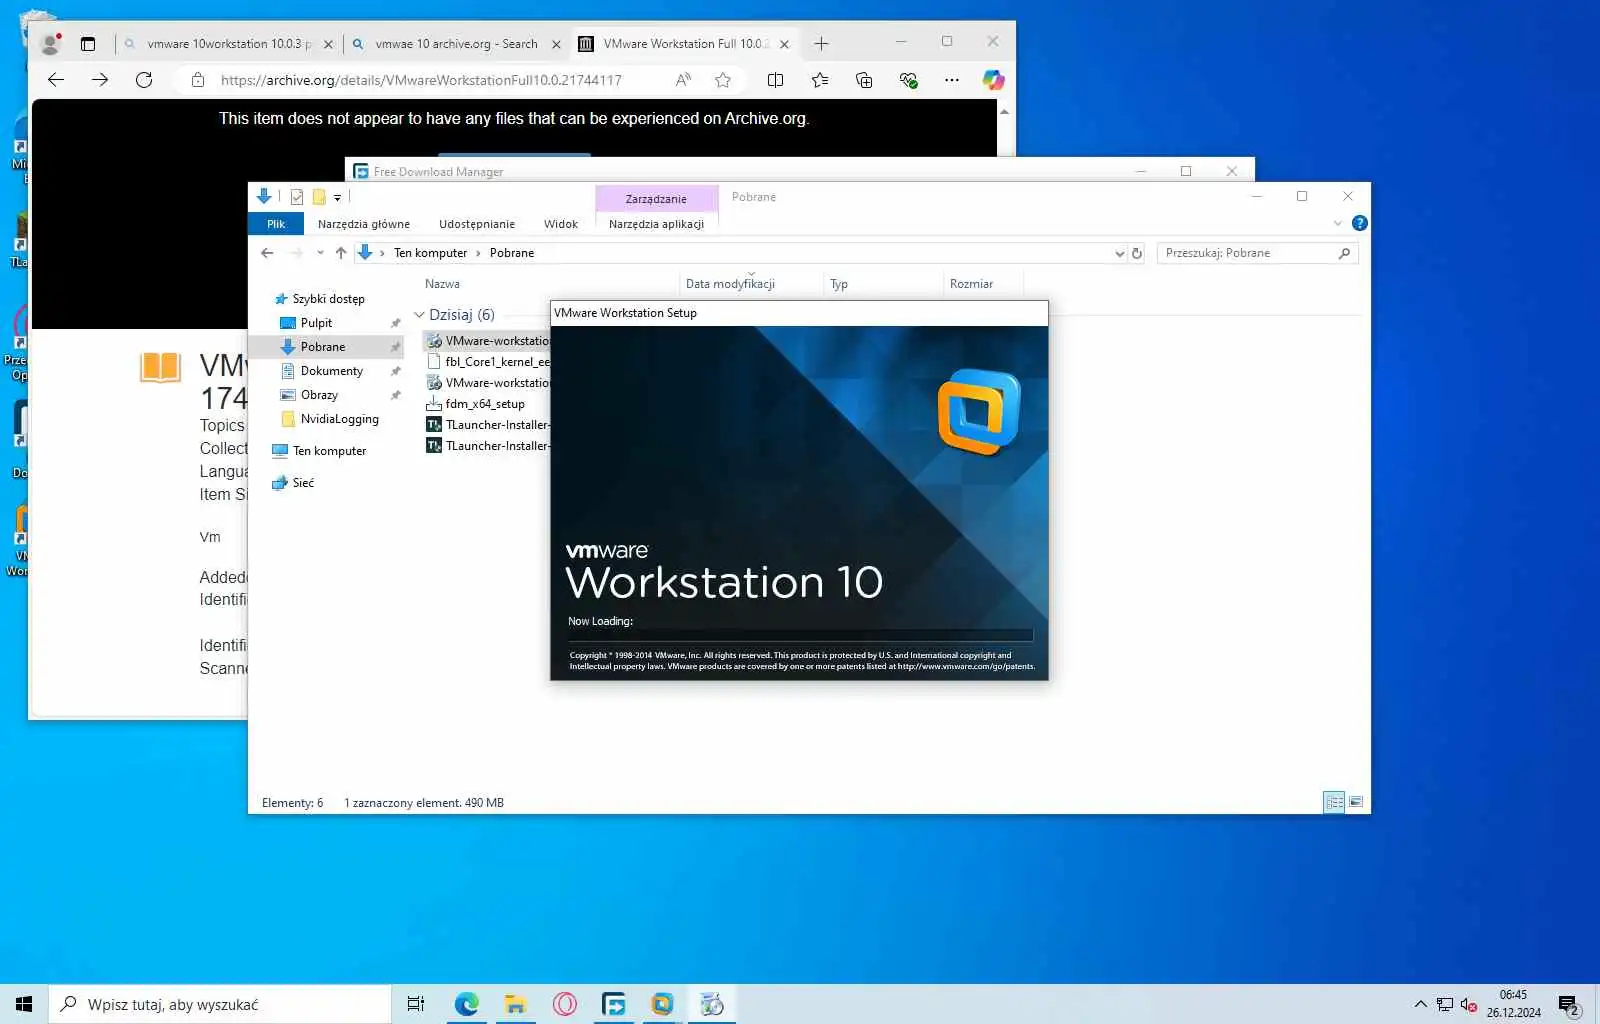Open Edge tab actions menu icon
The width and height of the screenshot is (1600, 1024).
88,44
